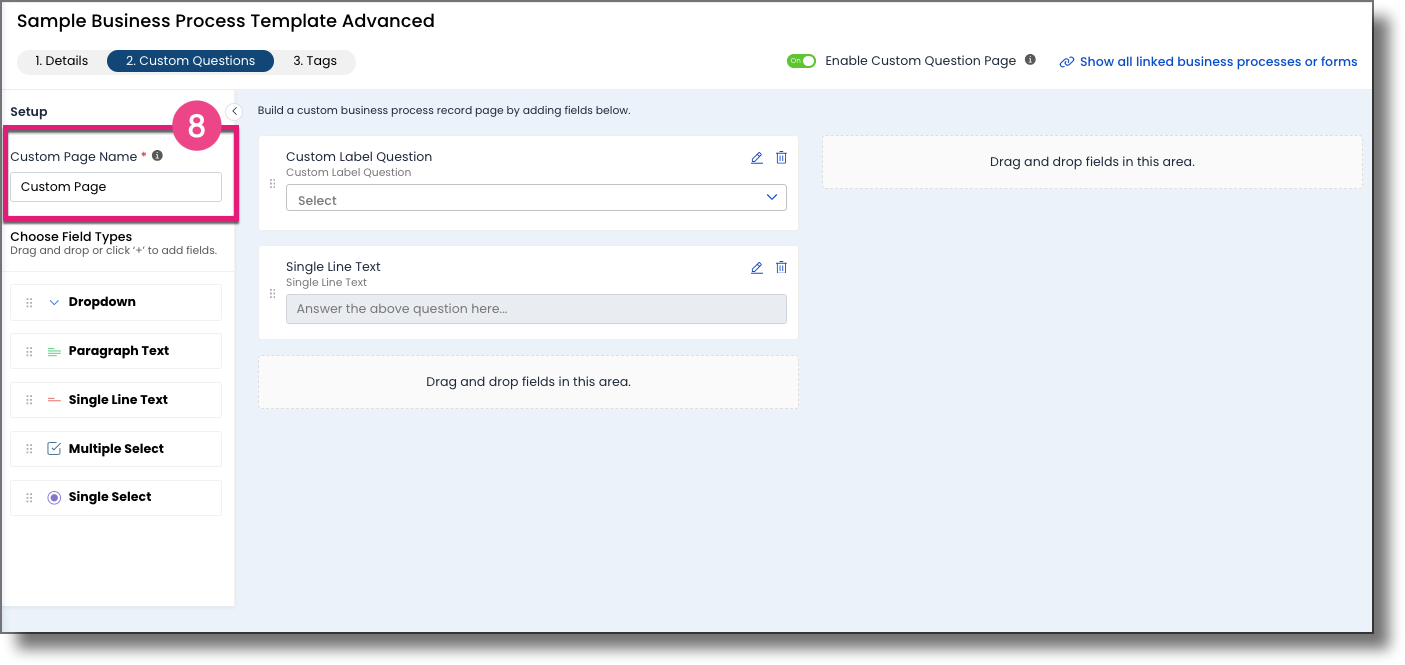Click info icon beside Enable Custom Question Page
Screen dimensions: 1405x665
click(1030, 60)
